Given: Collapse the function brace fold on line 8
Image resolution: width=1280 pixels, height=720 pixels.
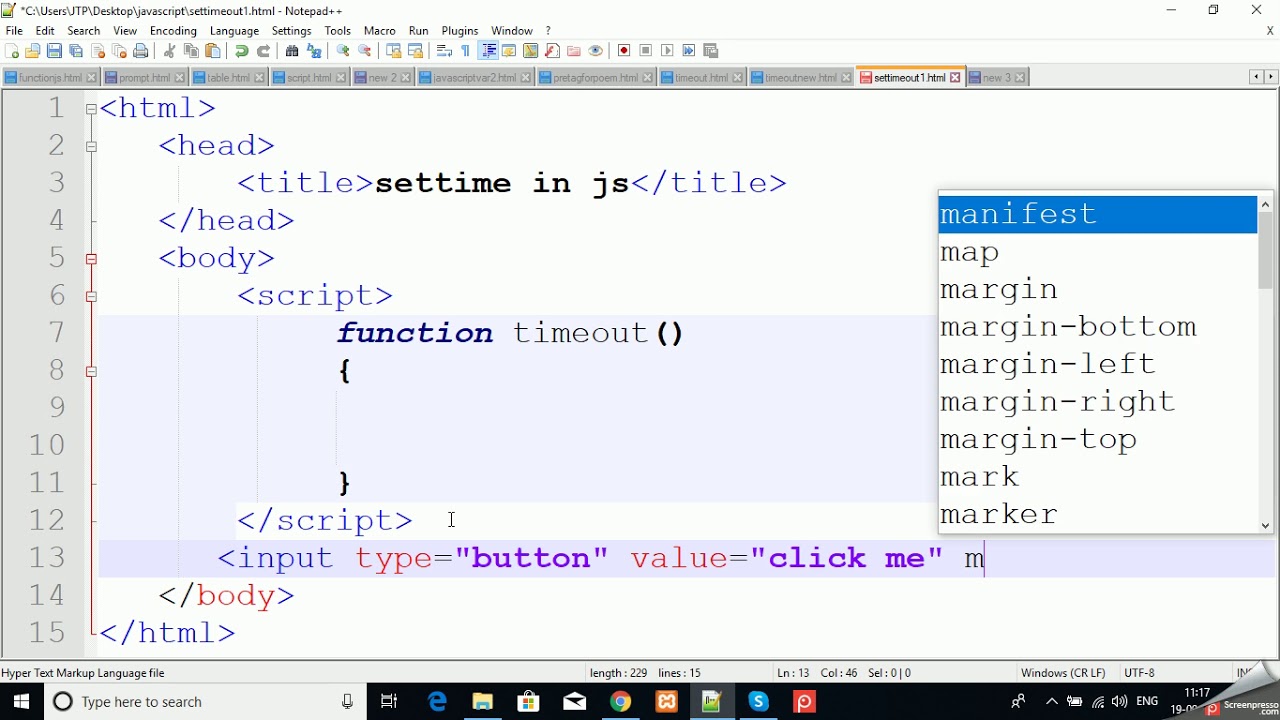Looking at the screenshot, I should (91, 371).
